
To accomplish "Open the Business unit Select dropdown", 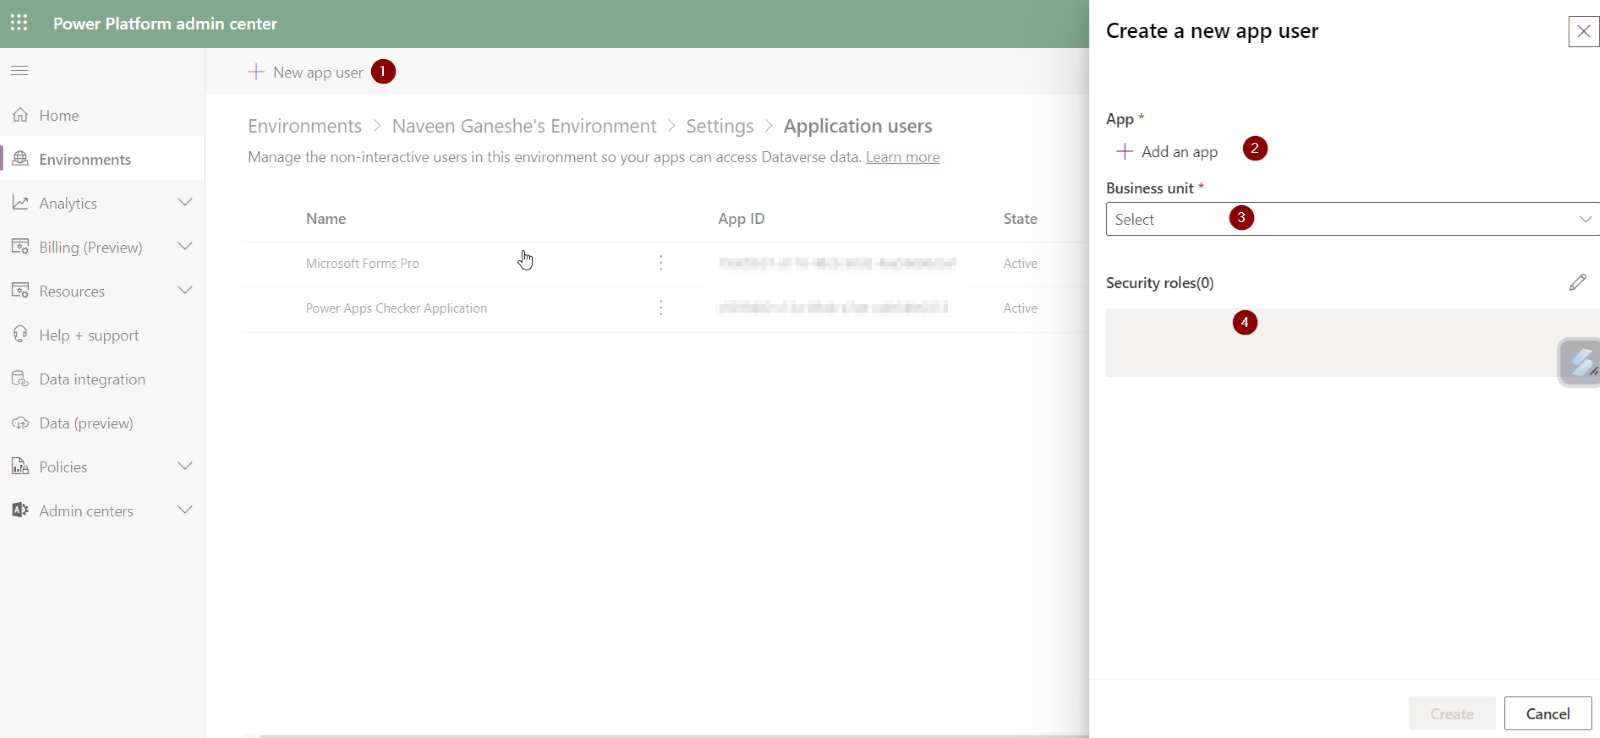I will [1353, 219].
